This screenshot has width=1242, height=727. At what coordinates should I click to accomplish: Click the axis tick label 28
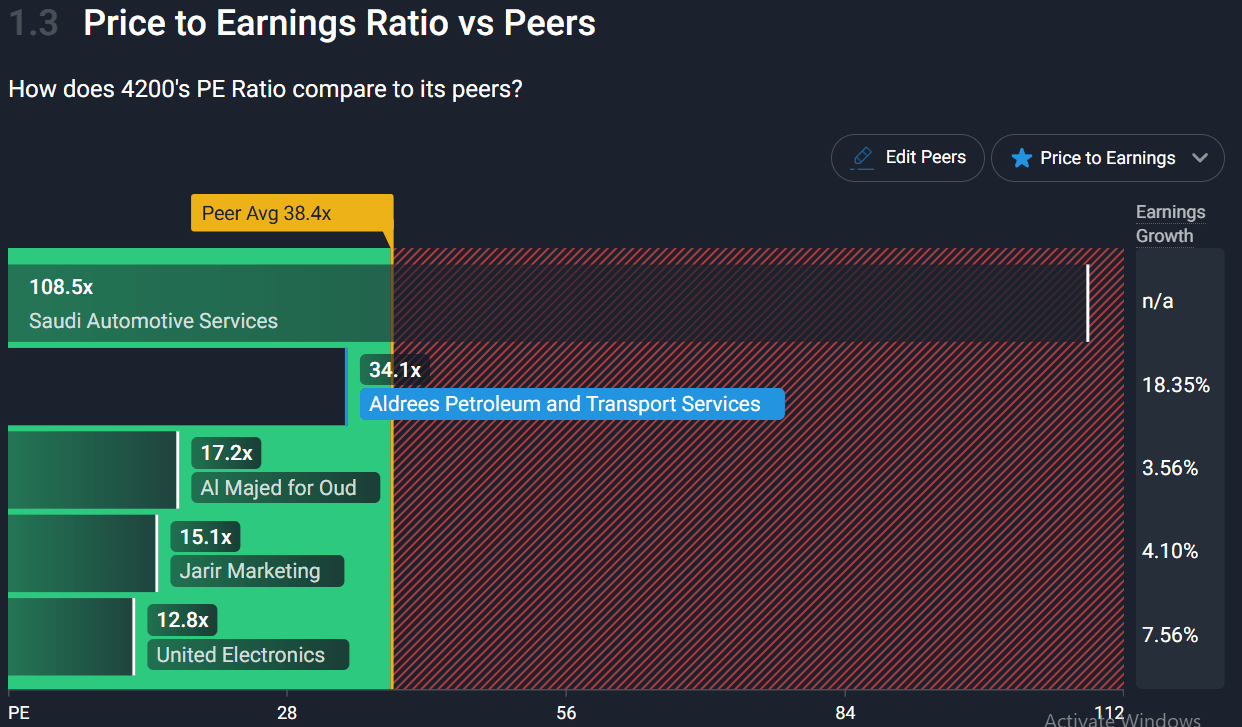coord(287,712)
